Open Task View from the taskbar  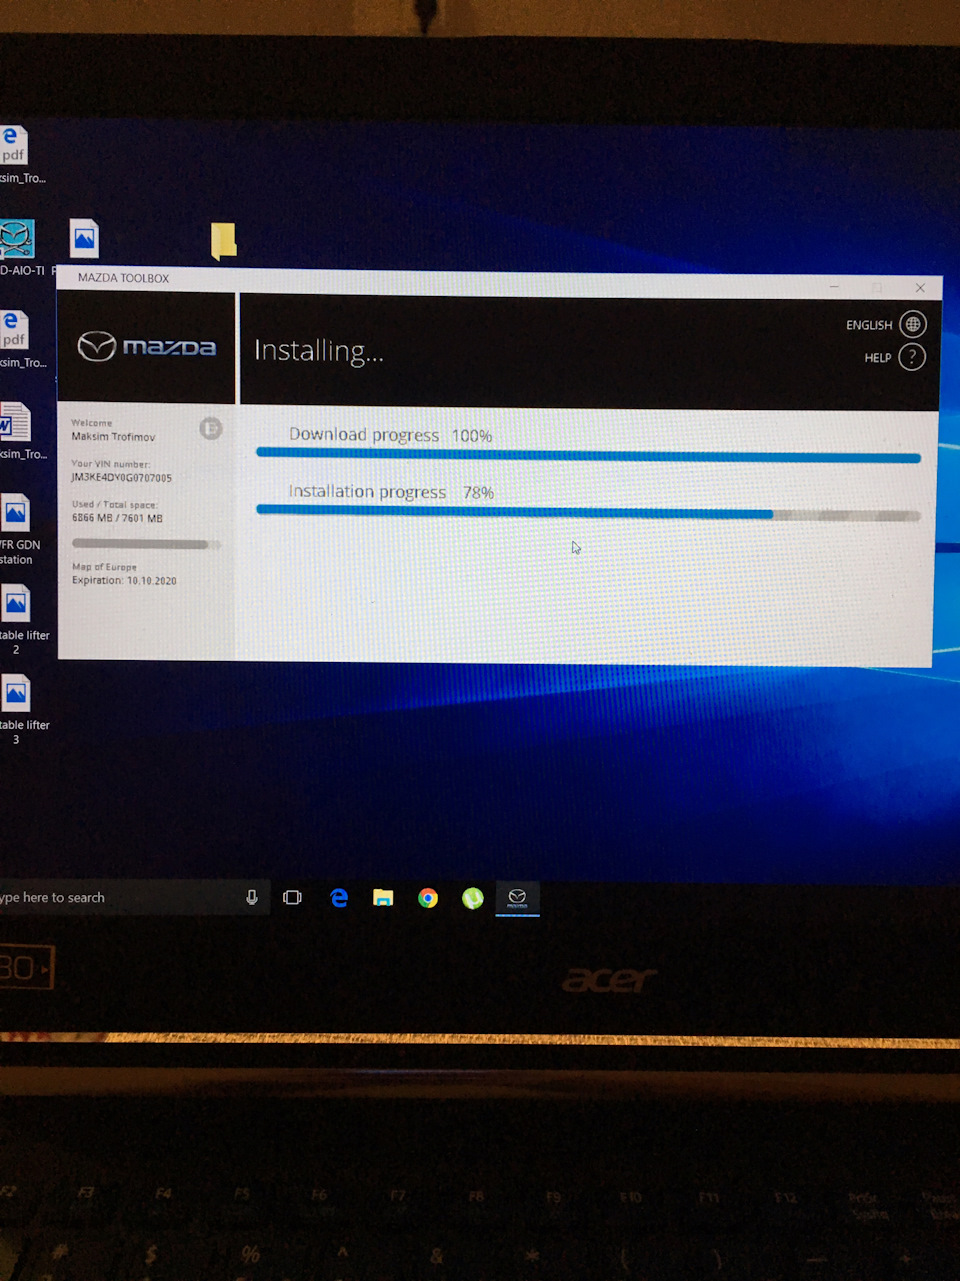tap(292, 898)
